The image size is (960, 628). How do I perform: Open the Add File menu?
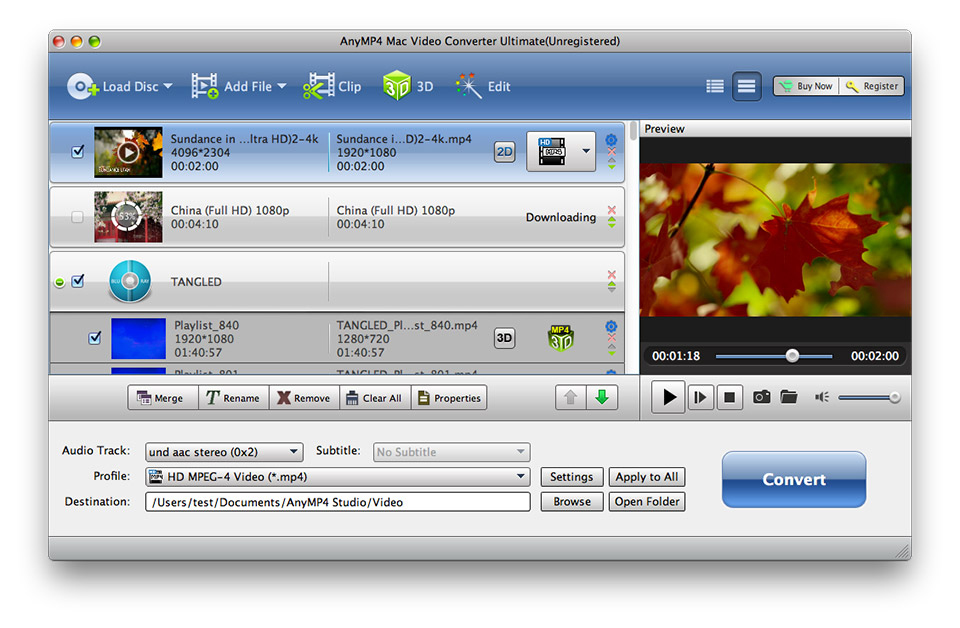tap(239, 87)
